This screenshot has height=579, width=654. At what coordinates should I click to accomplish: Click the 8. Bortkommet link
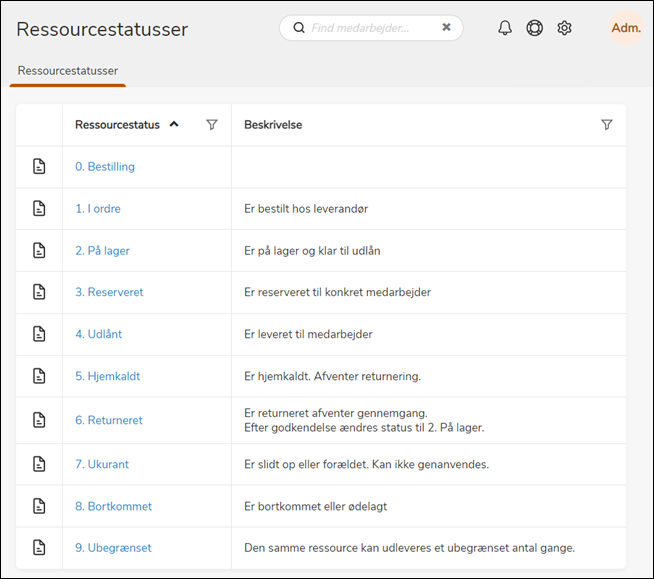[113, 506]
